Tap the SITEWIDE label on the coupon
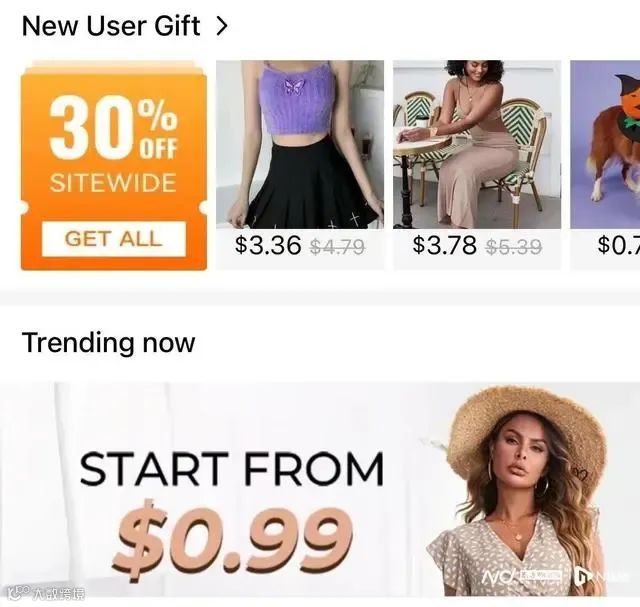 pos(113,182)
